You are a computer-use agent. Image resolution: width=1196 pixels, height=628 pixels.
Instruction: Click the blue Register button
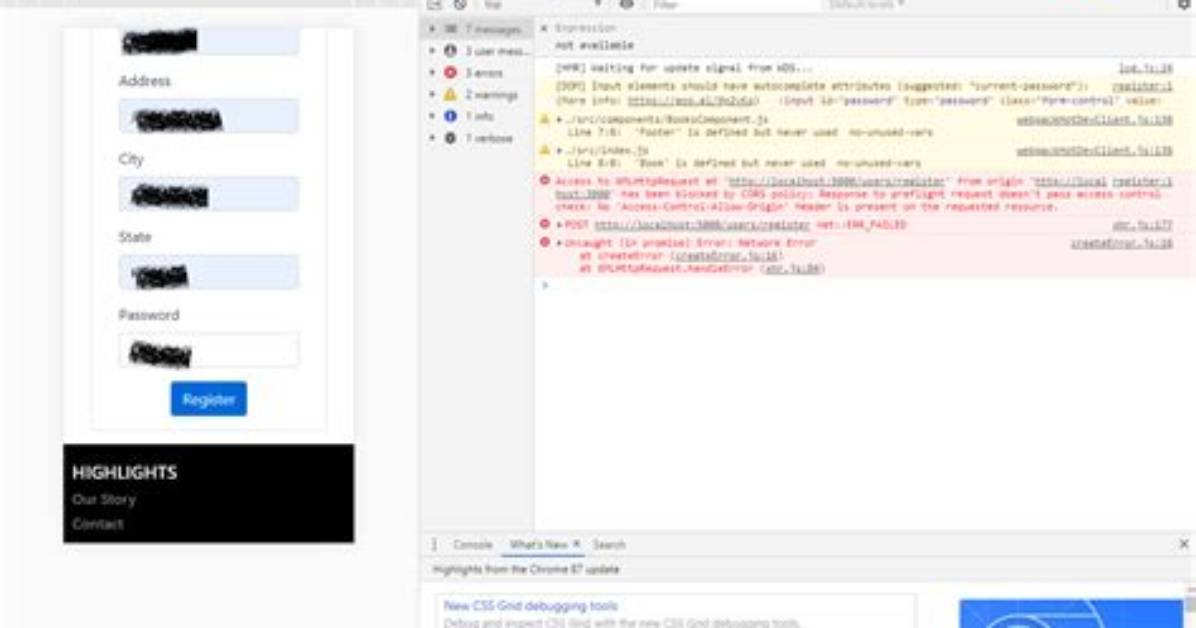click(x=208, y=399)
